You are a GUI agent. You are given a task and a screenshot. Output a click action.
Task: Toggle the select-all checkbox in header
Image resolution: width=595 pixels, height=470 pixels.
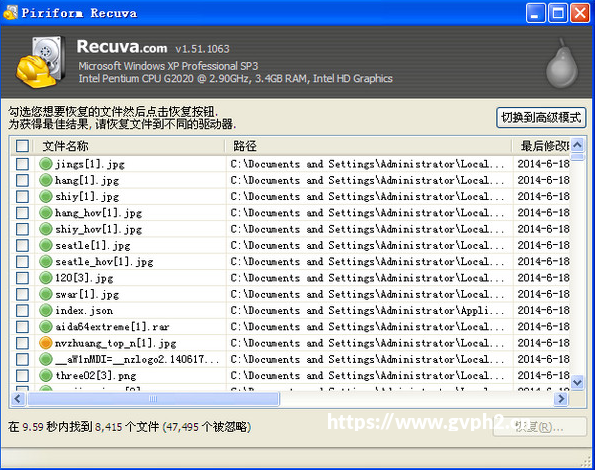click(x=22, y=146)
